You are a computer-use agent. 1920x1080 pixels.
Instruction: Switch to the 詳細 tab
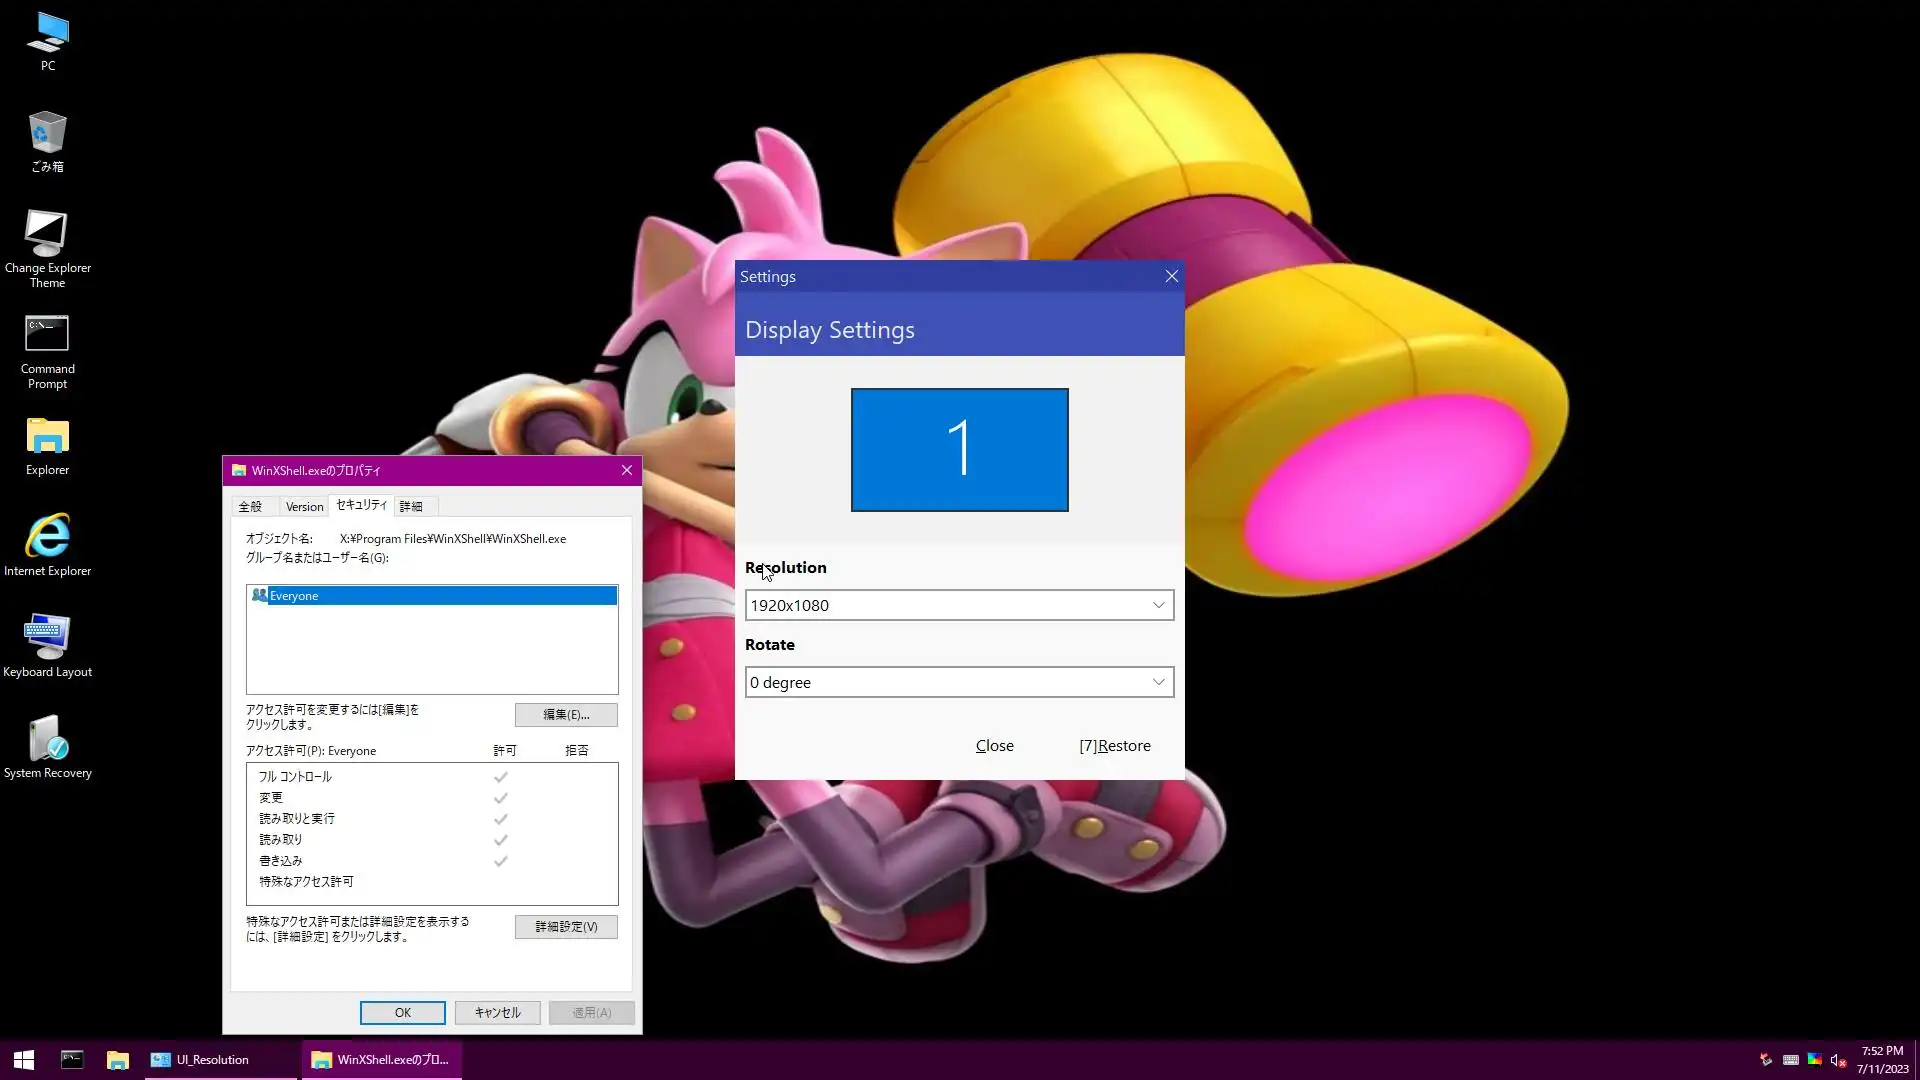pos(411,506)
